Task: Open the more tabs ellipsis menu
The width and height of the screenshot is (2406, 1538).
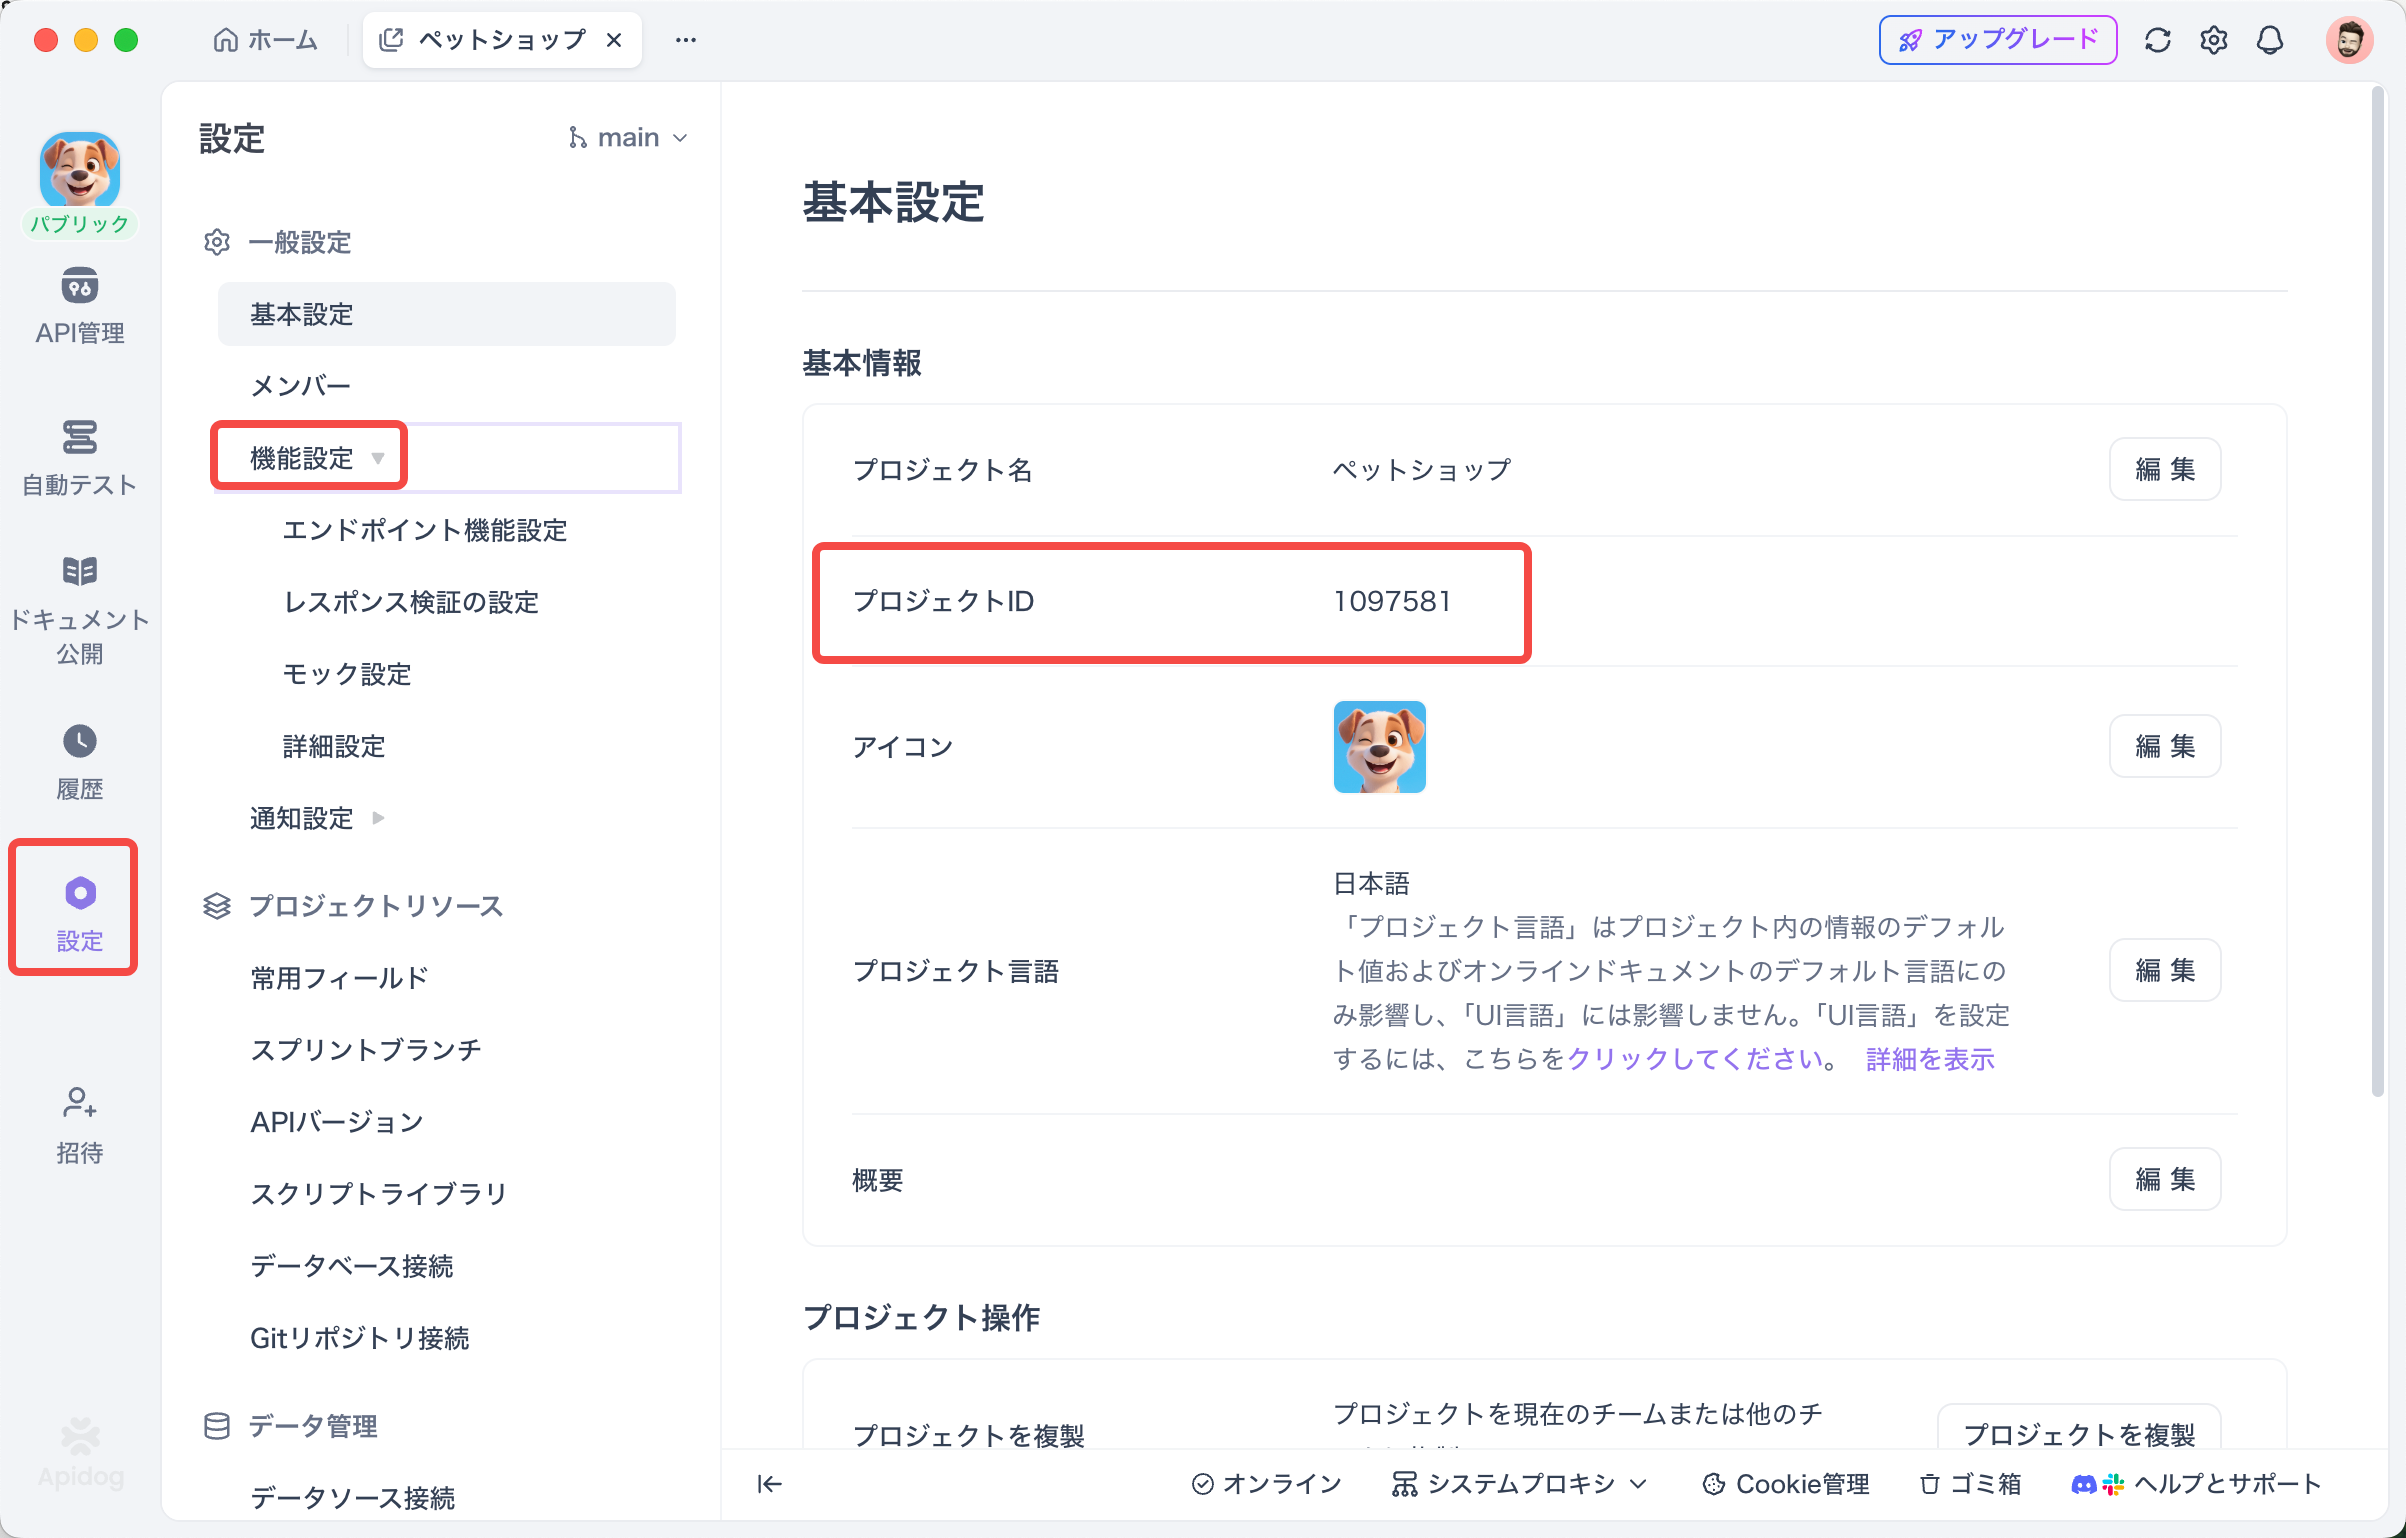Action: (x=686, y=40)
